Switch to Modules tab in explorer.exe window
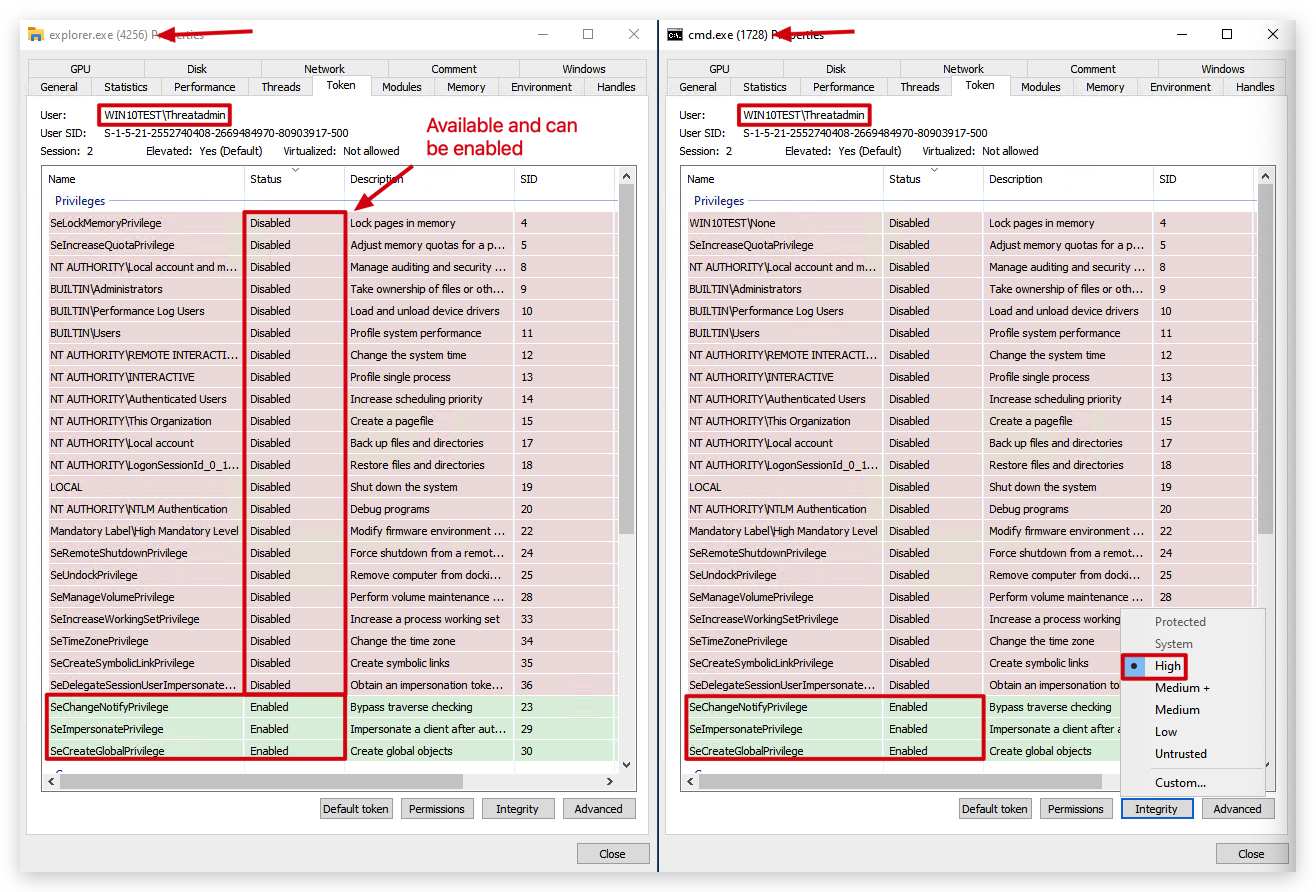Viewport: 1316px width, 892px height. click(402, 87)
